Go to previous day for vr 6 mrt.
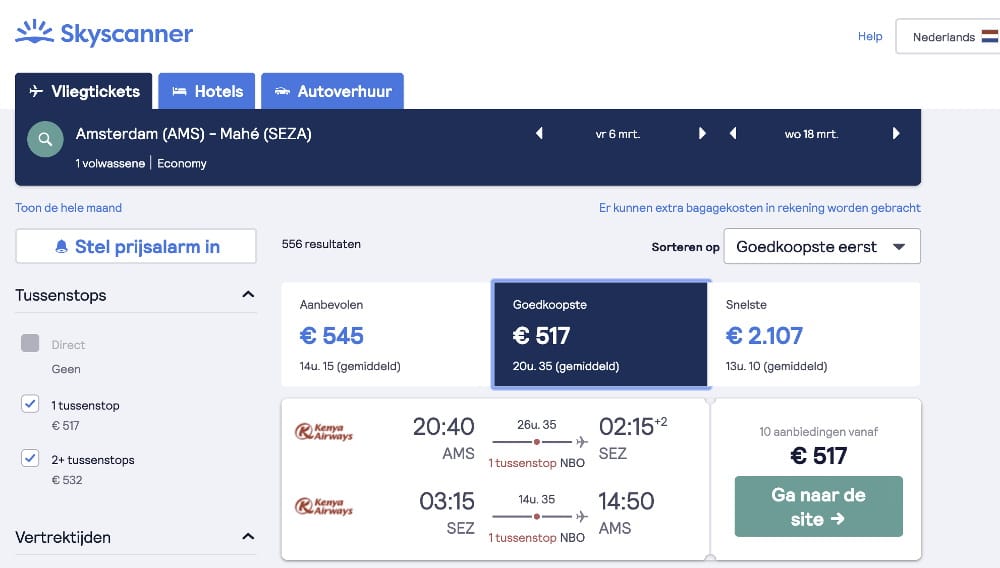 click(x=540, y=133)
